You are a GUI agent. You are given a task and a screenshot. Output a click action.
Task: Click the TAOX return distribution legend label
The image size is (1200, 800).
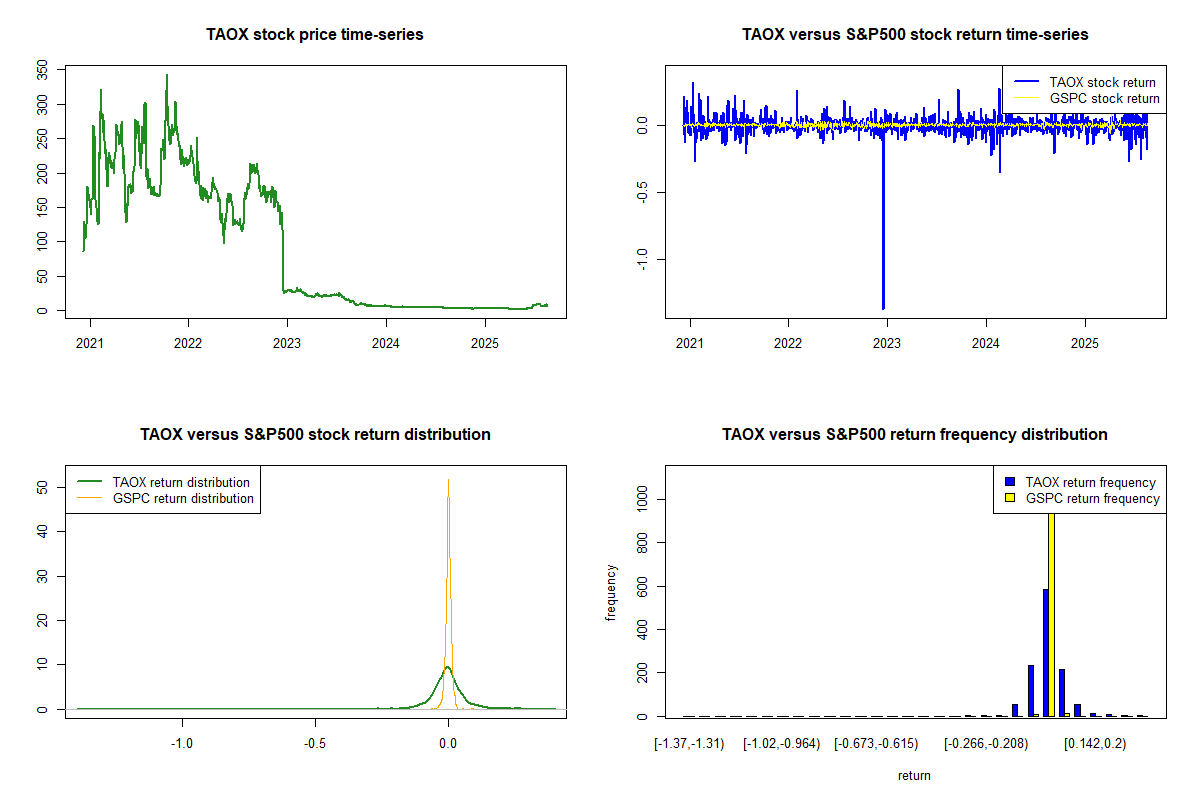tap(181, 483)
